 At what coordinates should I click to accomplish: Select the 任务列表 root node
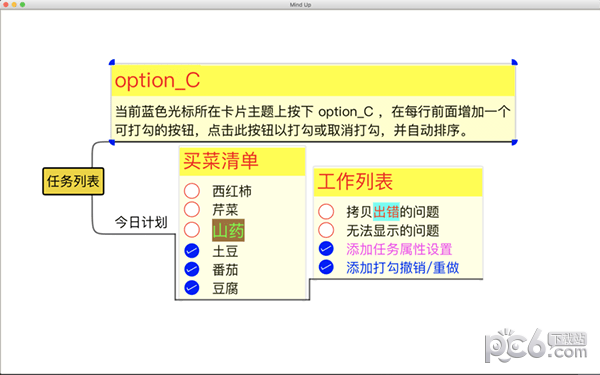[x=73, y=181]
